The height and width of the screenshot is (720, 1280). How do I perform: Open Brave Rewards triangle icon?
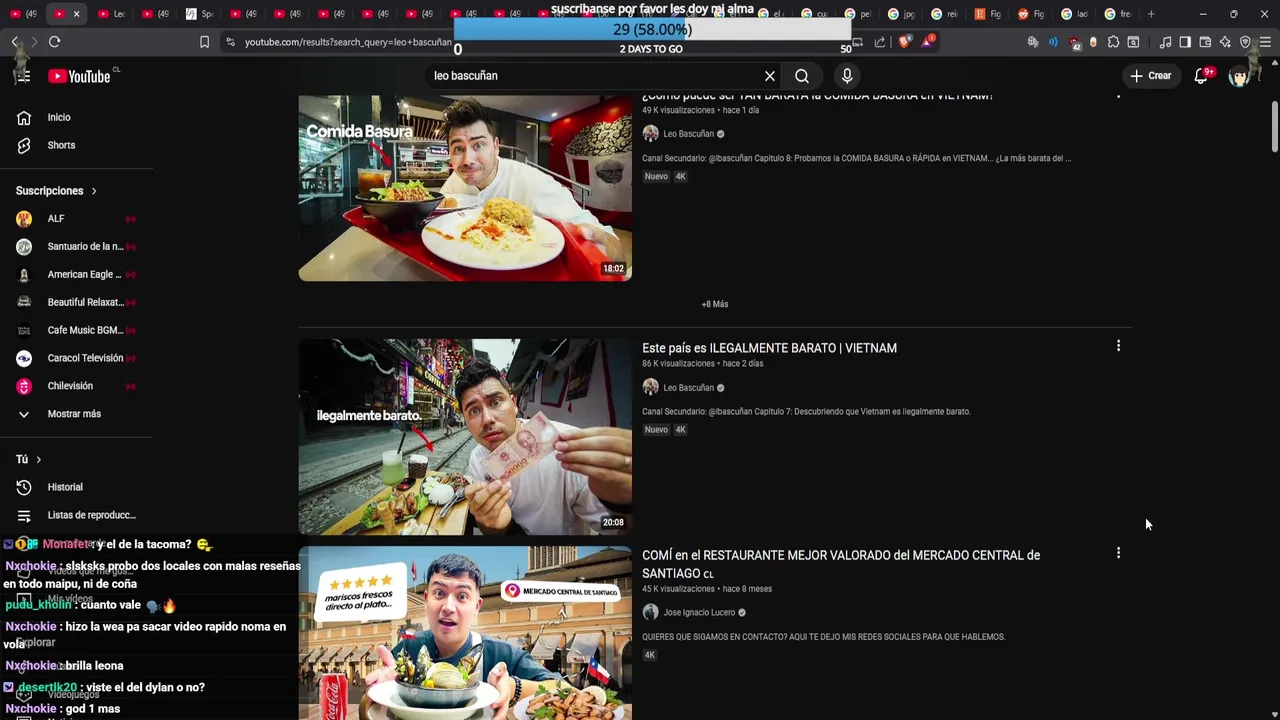(x=929, y=42)
